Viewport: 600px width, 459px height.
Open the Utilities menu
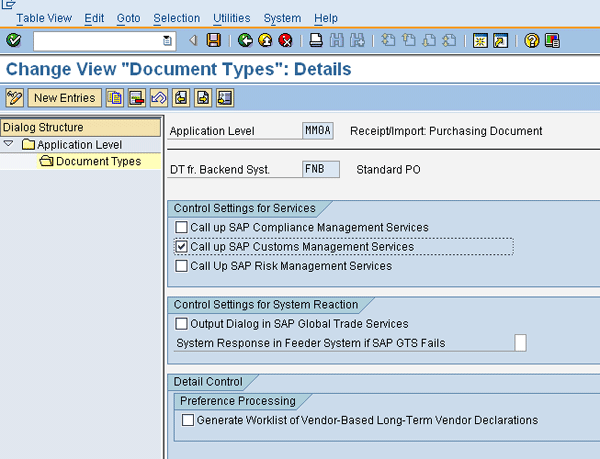[232, 18]
